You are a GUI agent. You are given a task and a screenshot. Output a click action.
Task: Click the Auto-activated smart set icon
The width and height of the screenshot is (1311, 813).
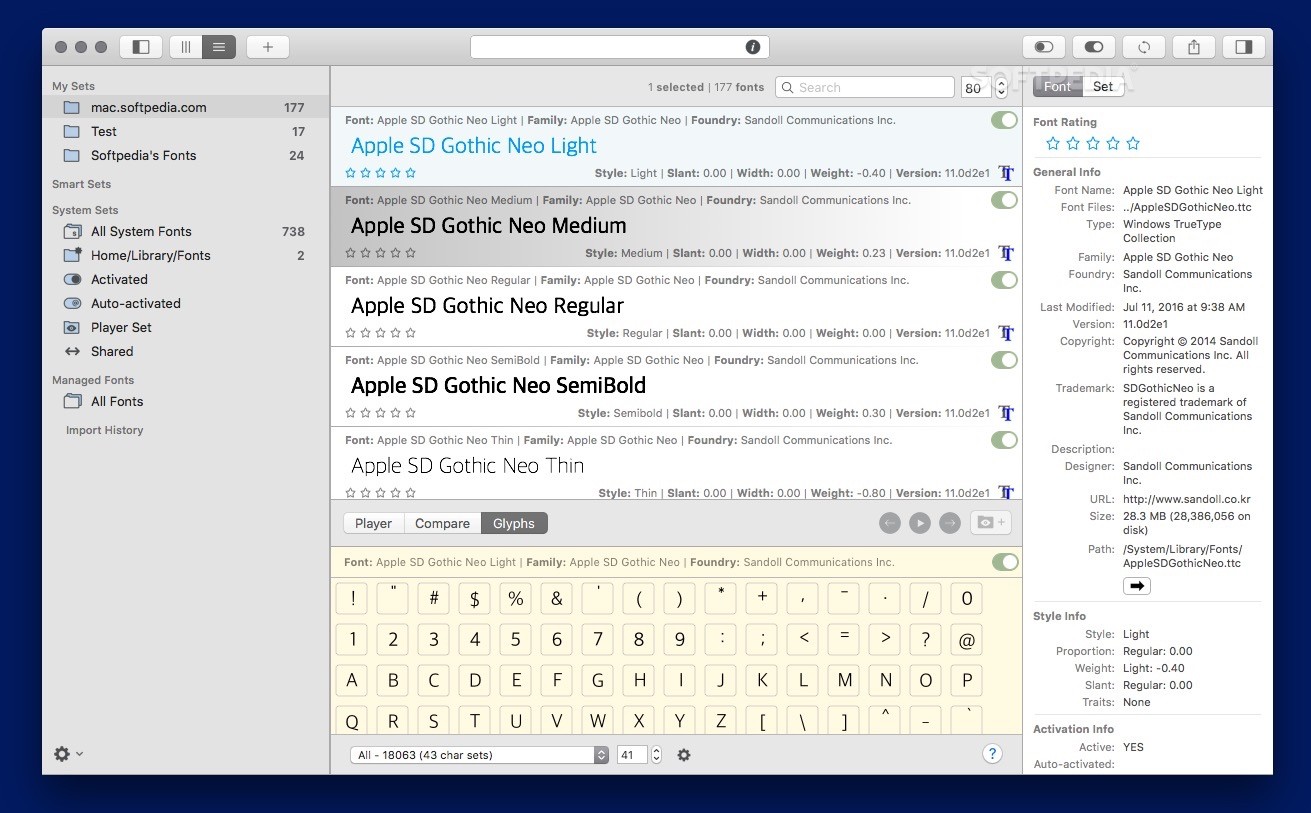pyautogui.click(x=71, y=303)
